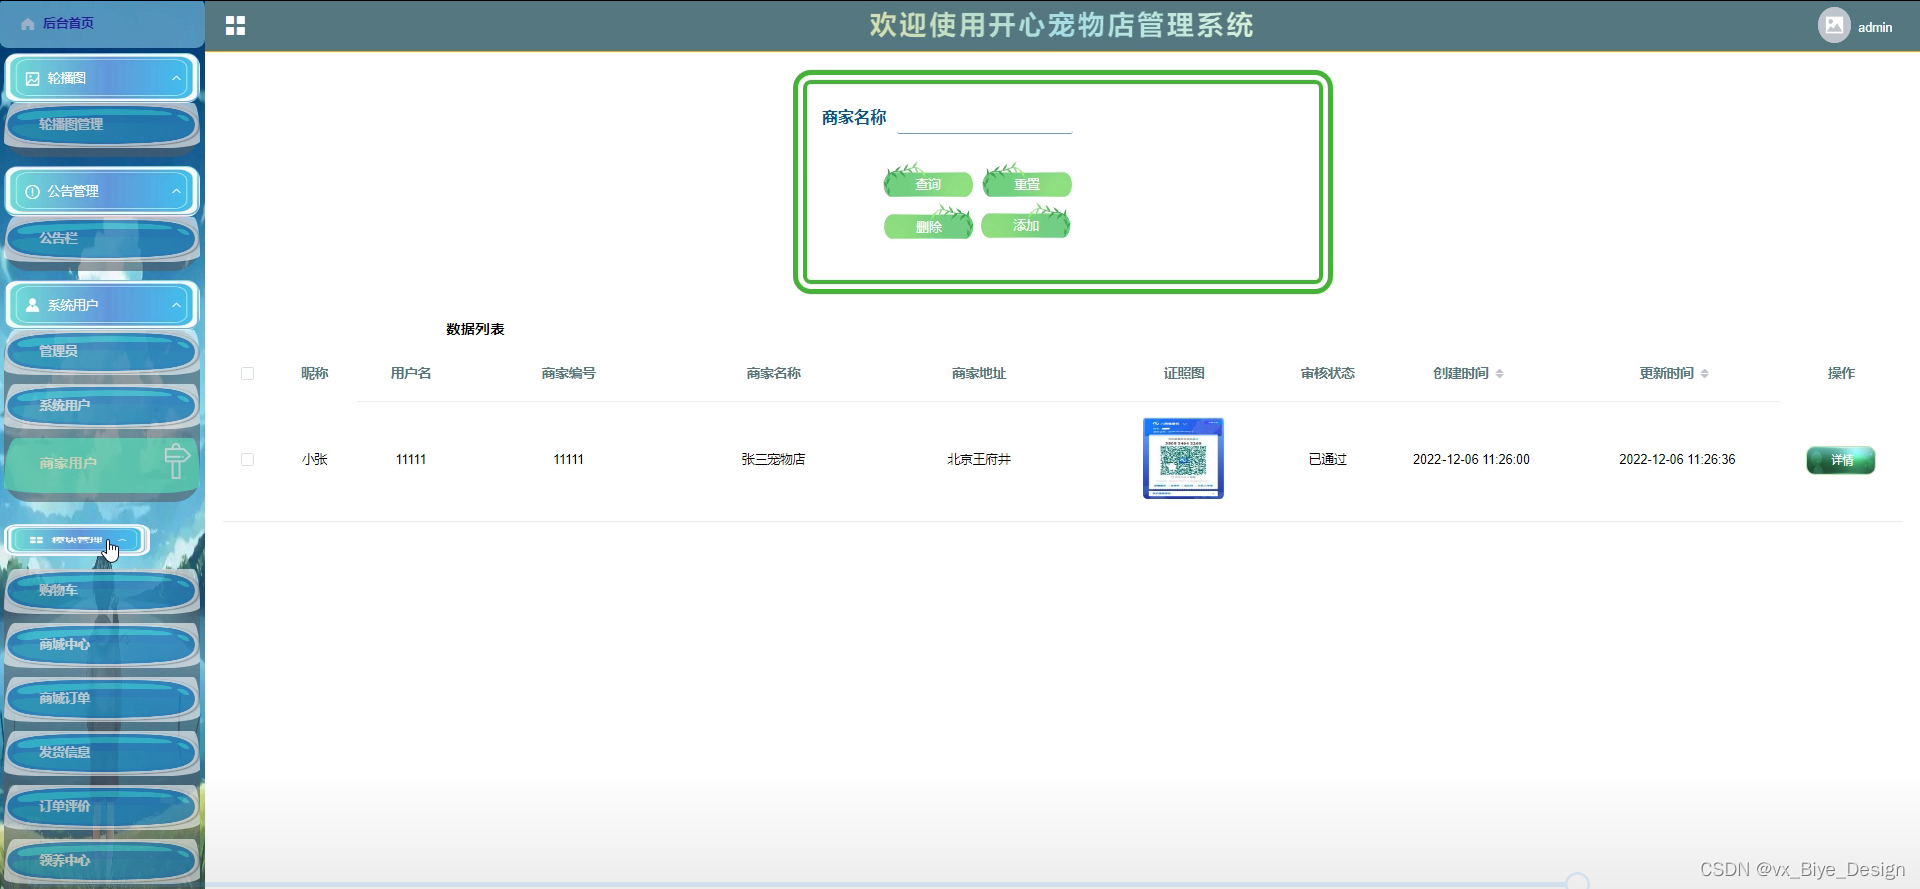
Task: Collapse the 系统用户 menu chevron
Action: [x=177, y=305]
